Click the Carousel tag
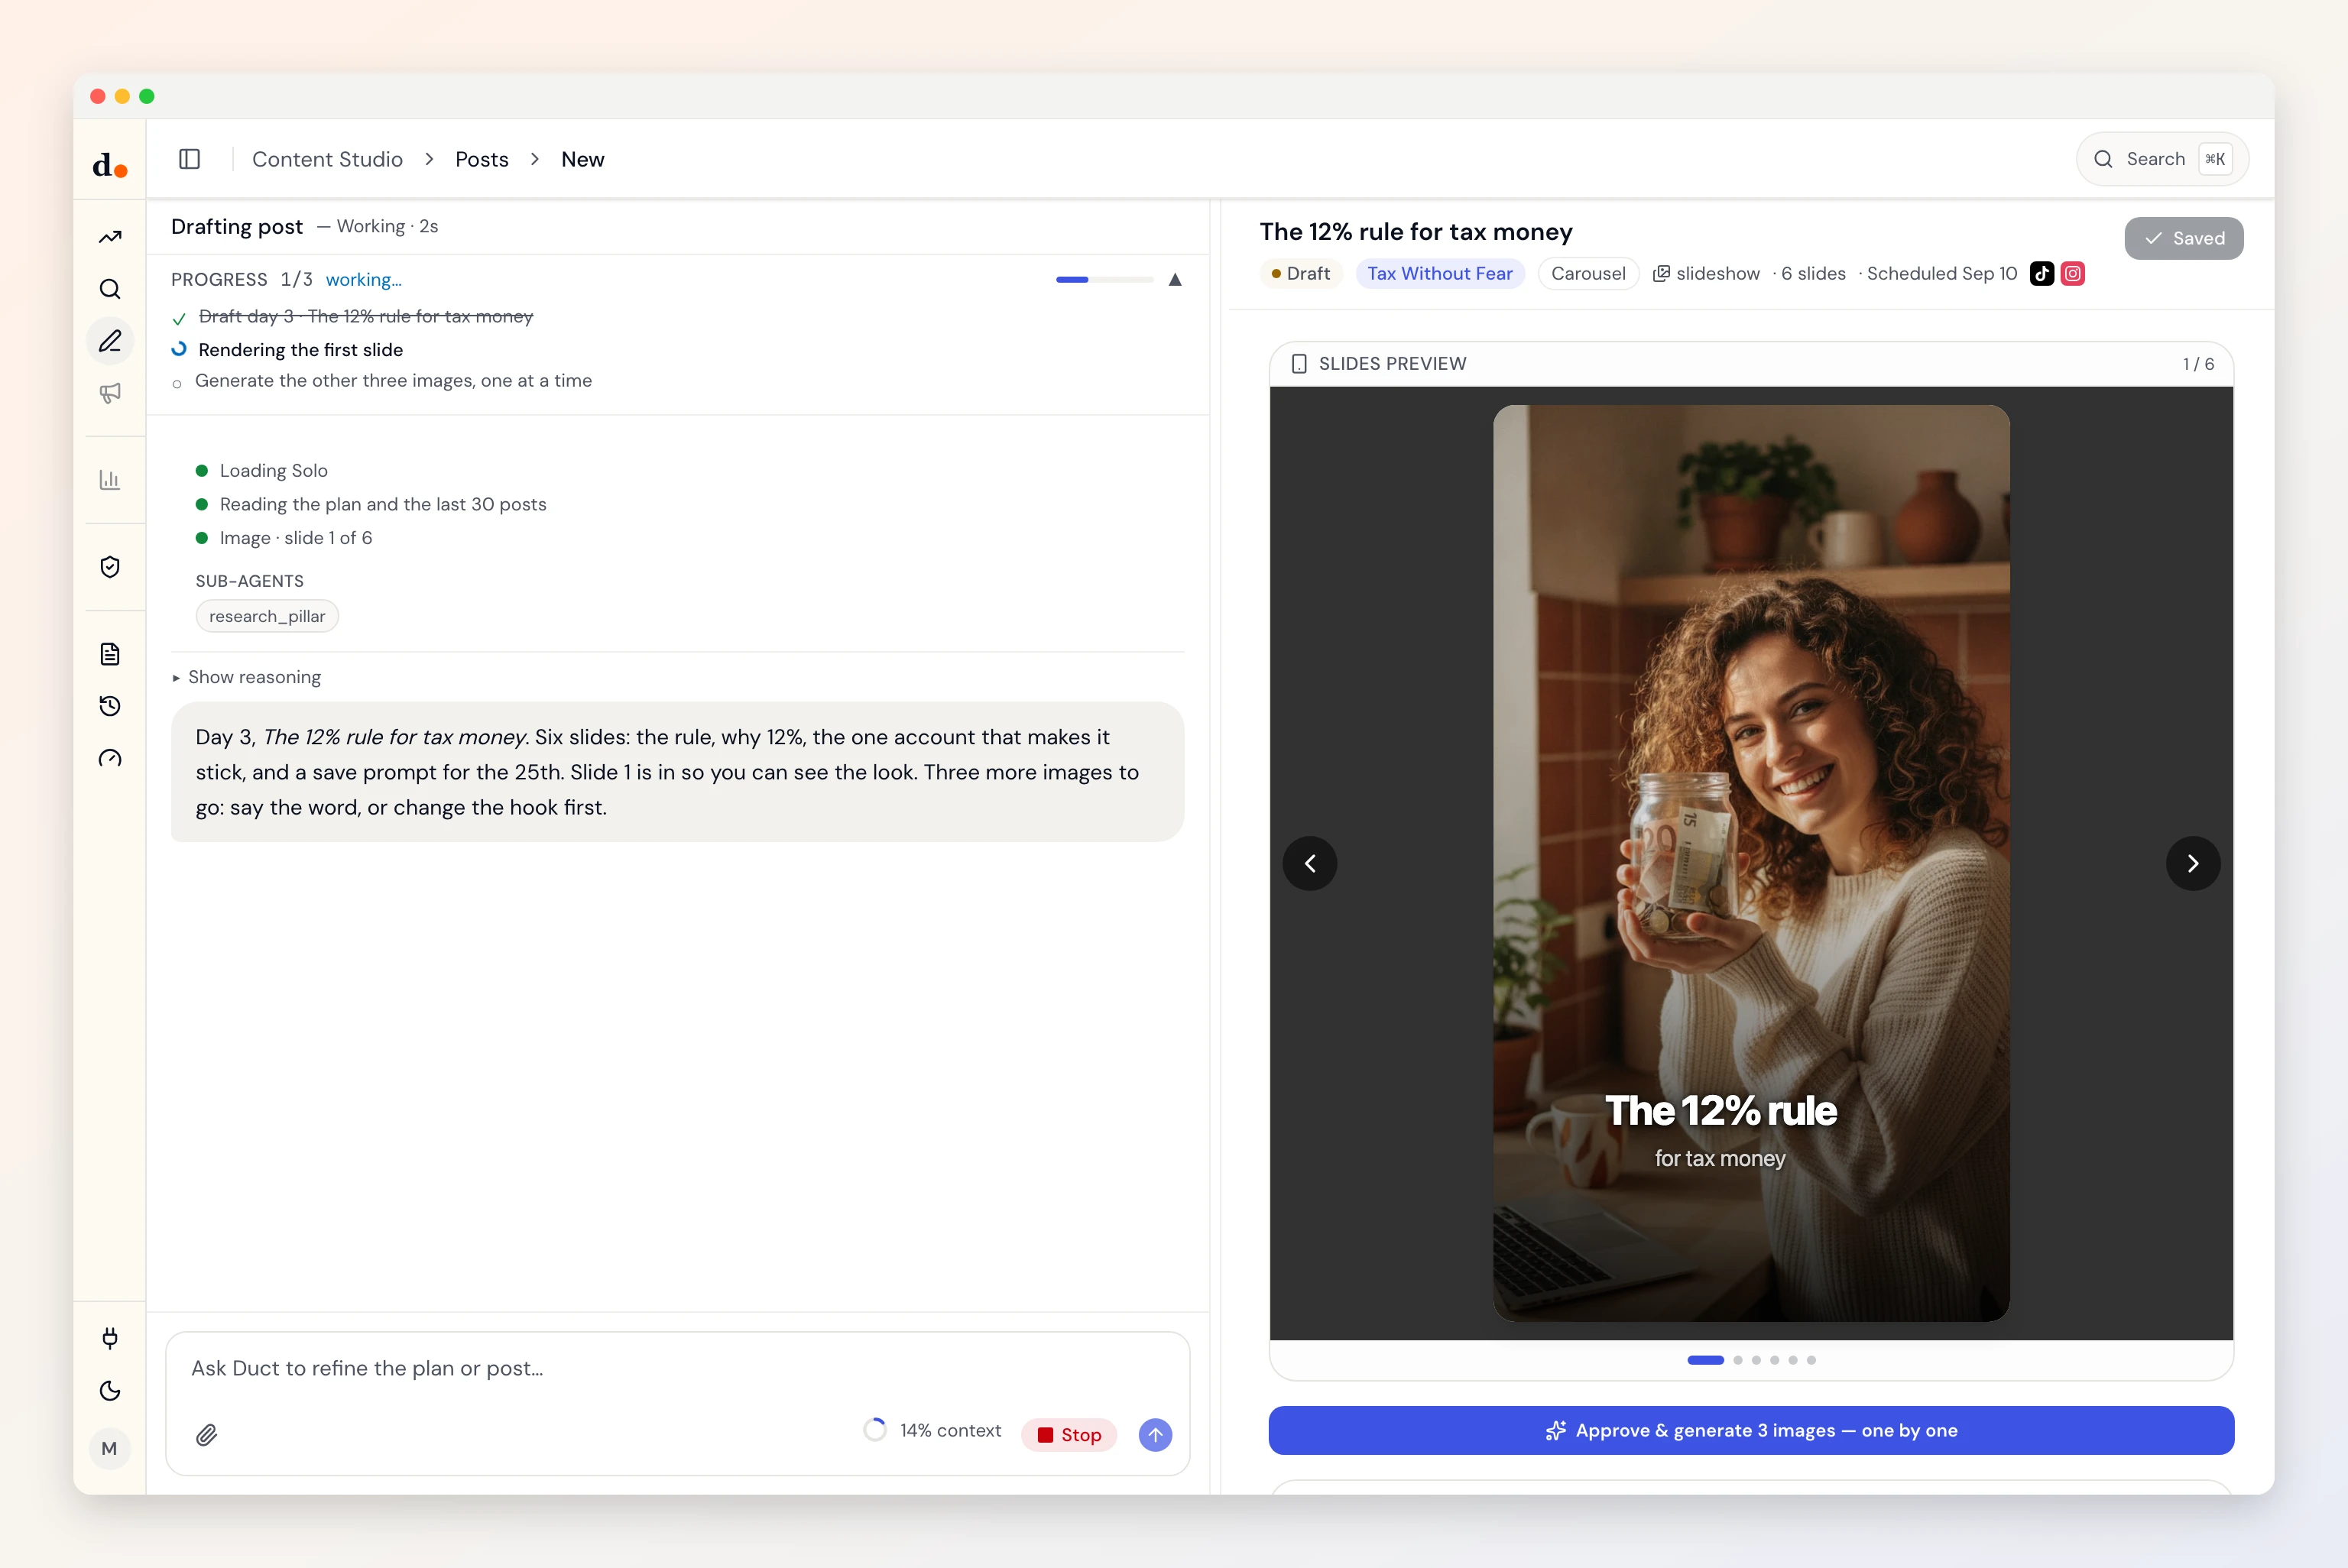 point(1588,274)
